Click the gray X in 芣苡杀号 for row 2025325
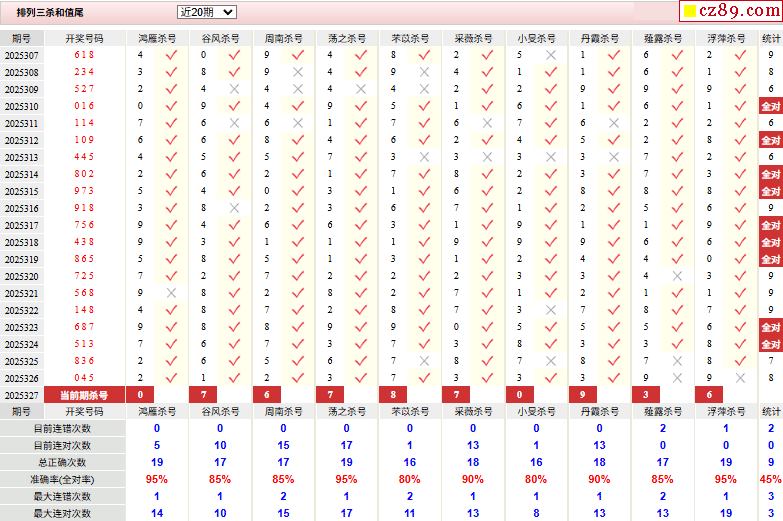Image resolution: width=783 pixels, height=521 pixels. click(424, 361)
